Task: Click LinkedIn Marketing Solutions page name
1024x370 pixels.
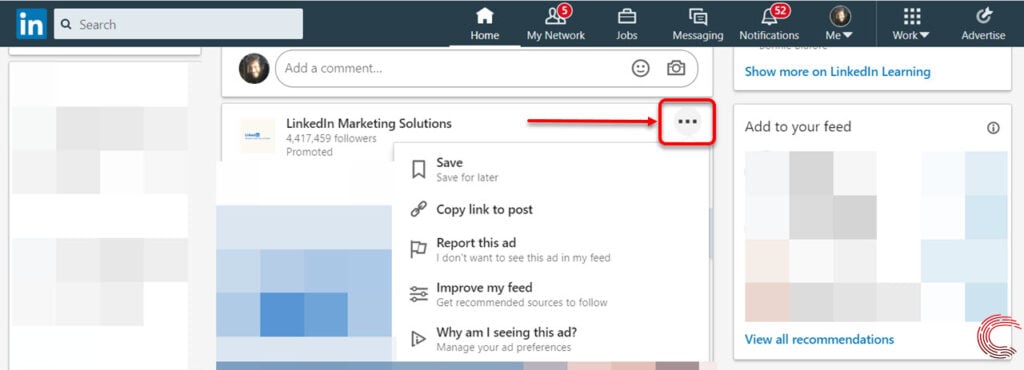Action: (x=368, y=123)
